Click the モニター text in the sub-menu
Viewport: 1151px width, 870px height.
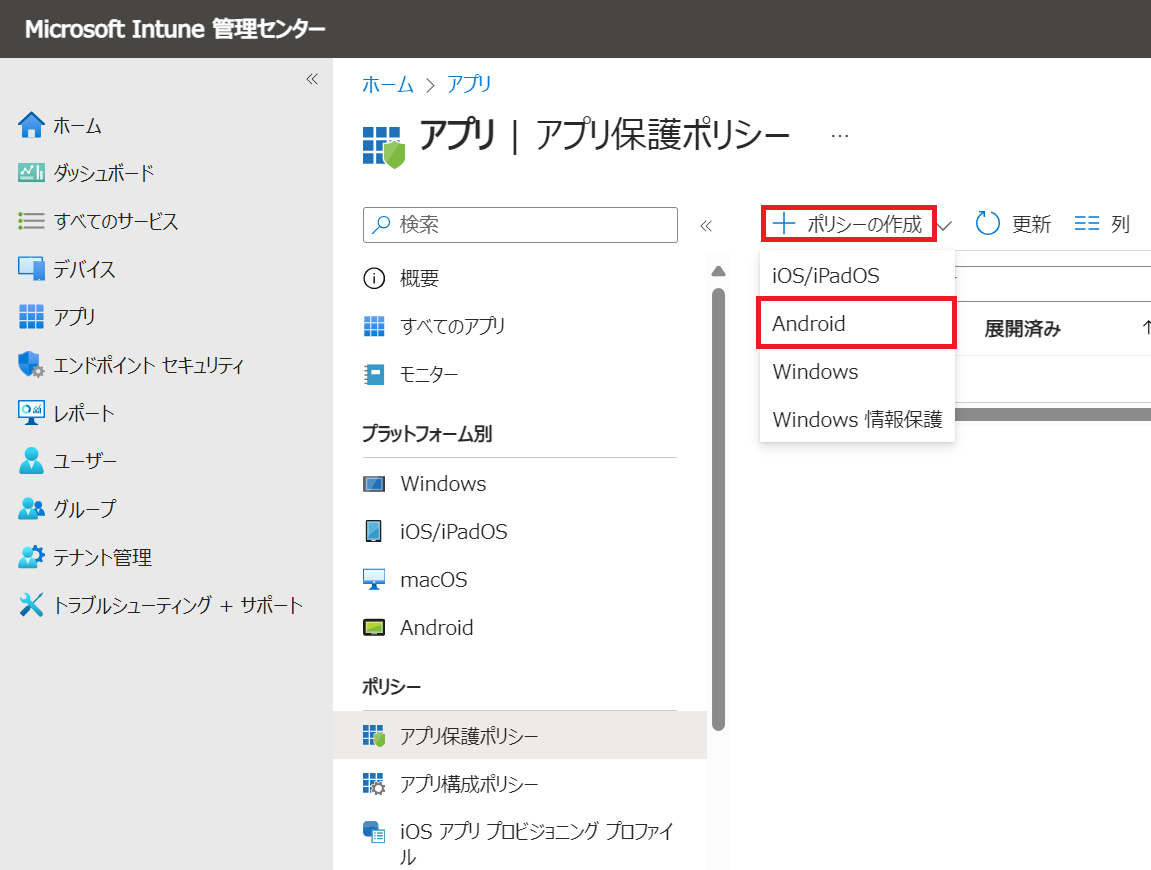pos(429,374)
